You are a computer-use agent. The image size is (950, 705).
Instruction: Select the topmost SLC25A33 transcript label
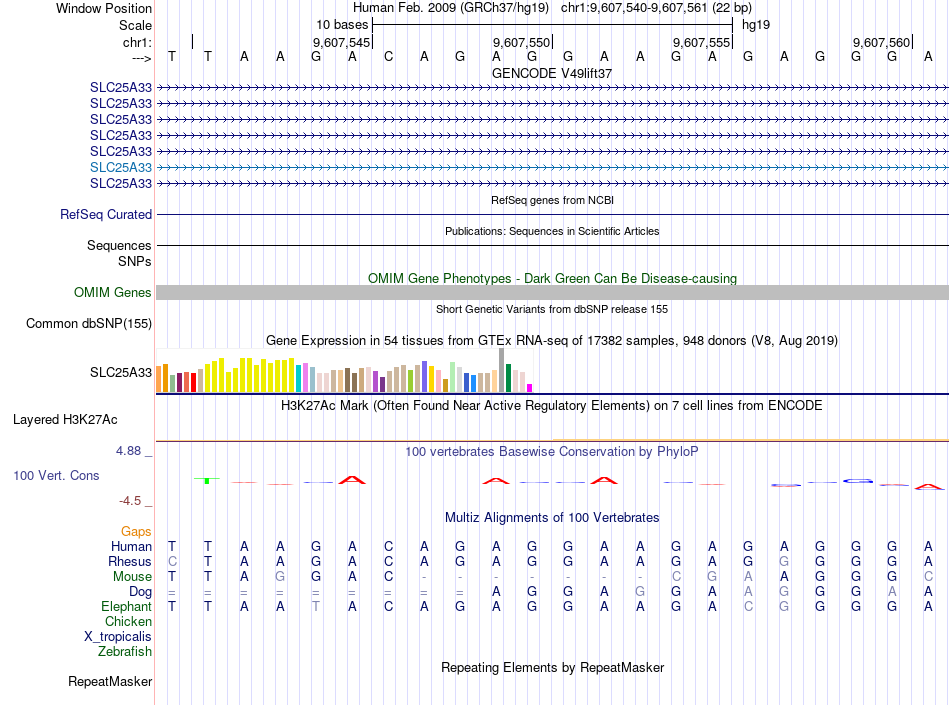click(x=121, y=87)
